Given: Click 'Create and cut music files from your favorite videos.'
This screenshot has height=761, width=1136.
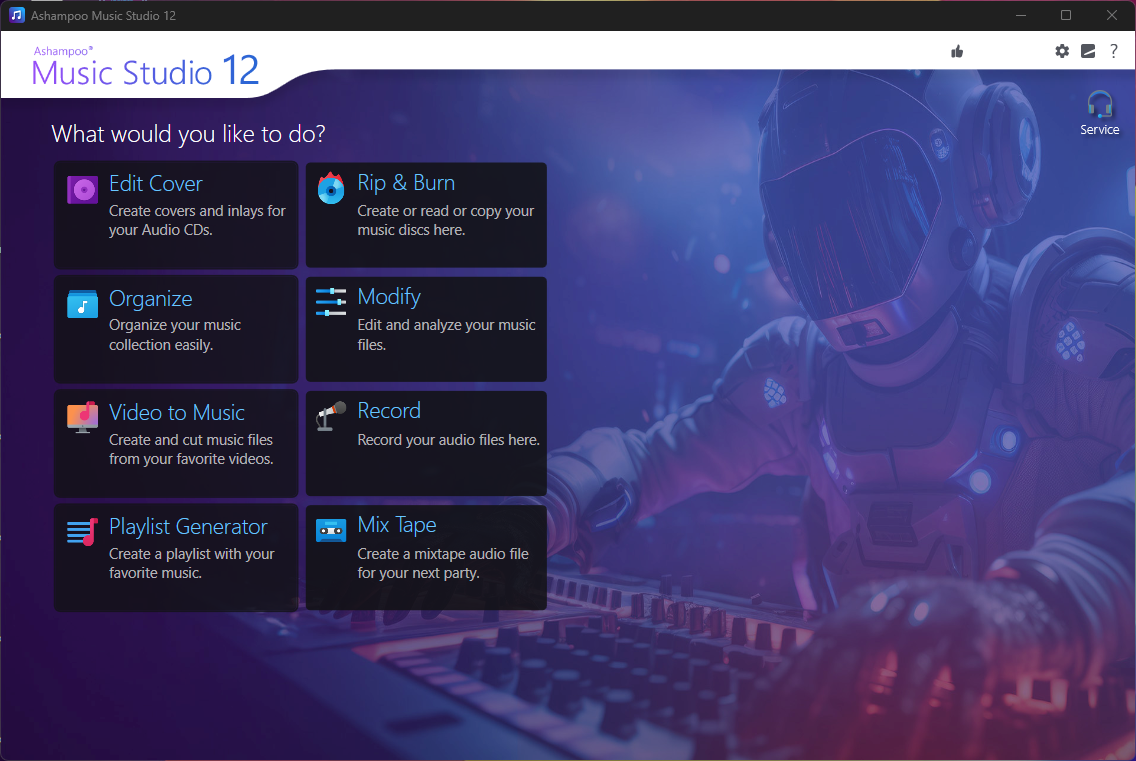Looking at the screenshot, I should coord(191,449).
